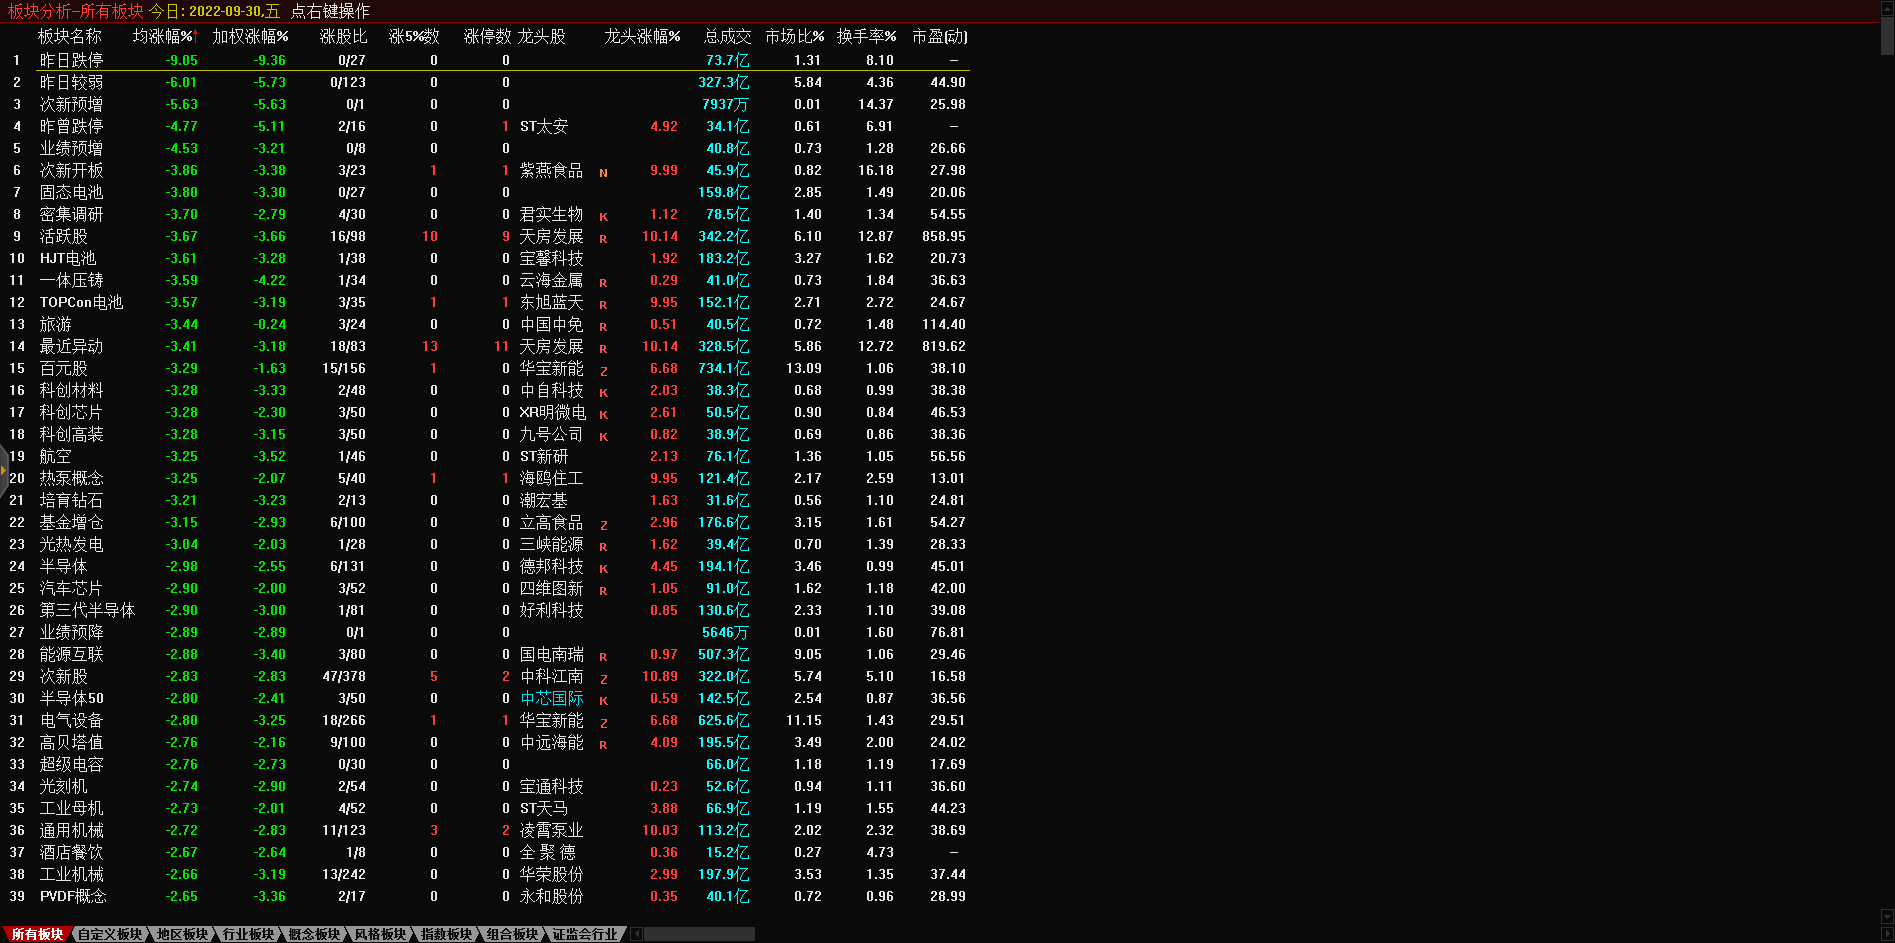This screenshot has height=943, width=1895.
Task: Open the 概念板块 tab
Action: tap(314, 934)
